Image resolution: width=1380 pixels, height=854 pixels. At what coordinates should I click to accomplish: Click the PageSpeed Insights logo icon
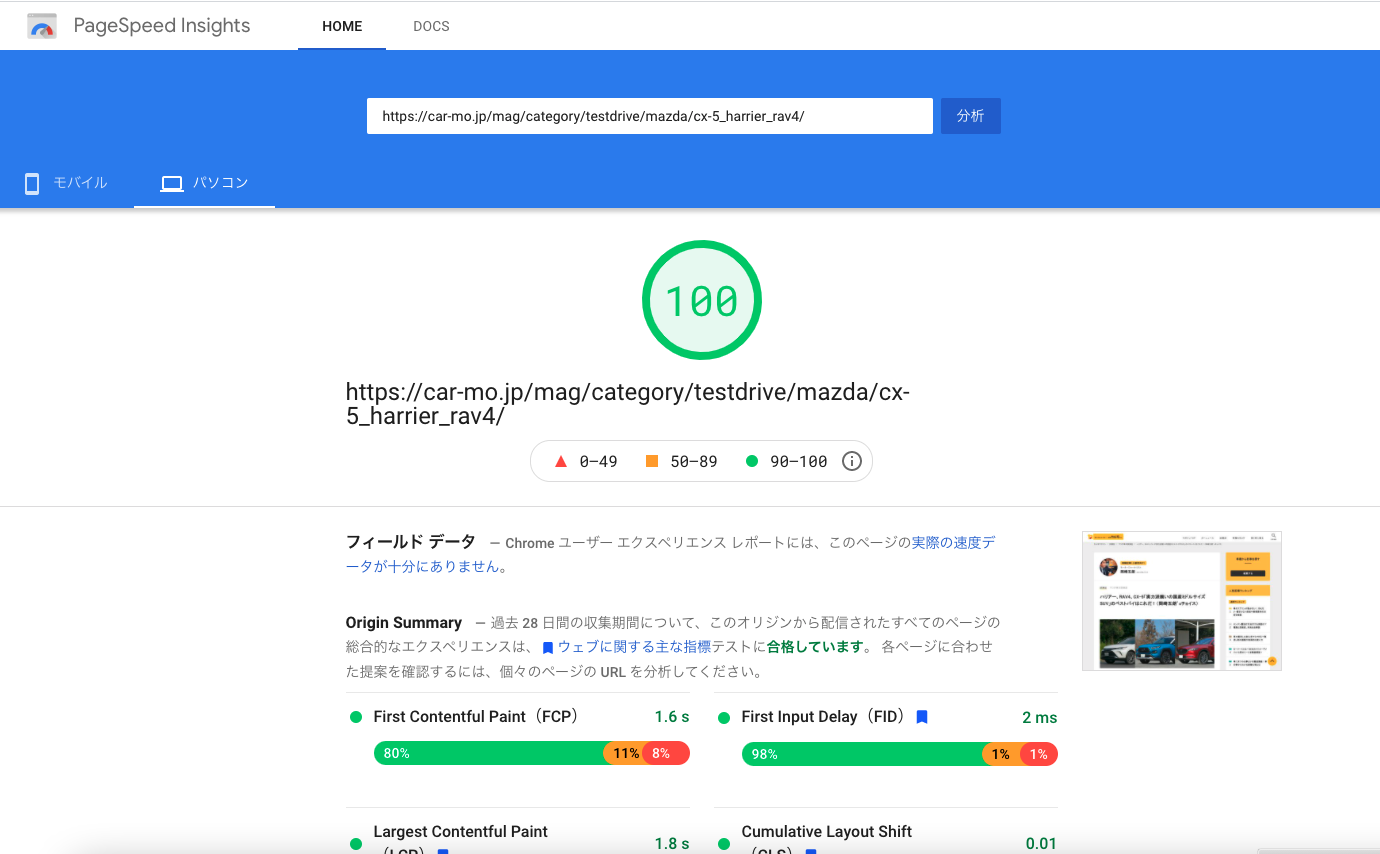pyautogui.click(x=42, y=26)
